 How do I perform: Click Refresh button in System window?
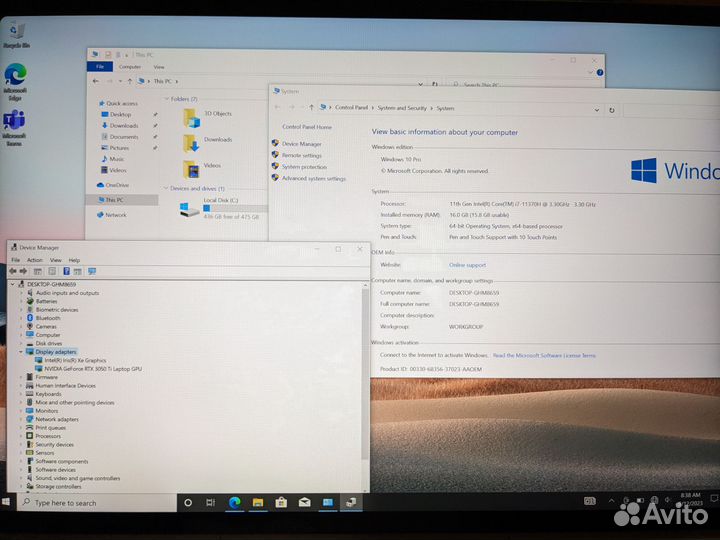[612, 110]
